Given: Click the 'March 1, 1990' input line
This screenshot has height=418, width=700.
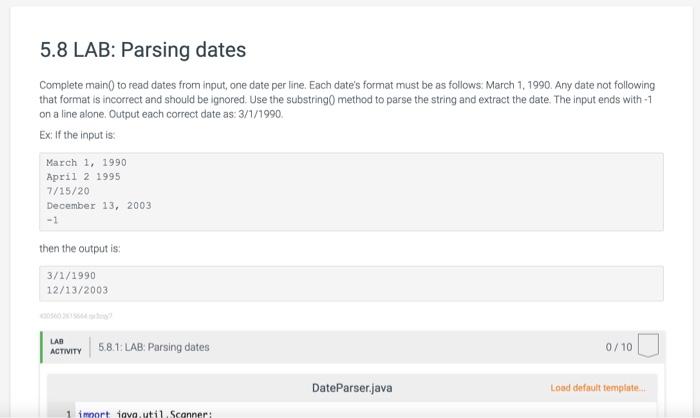Looking at the screenshot, I should pyautogui.click(x=87, y=163).
